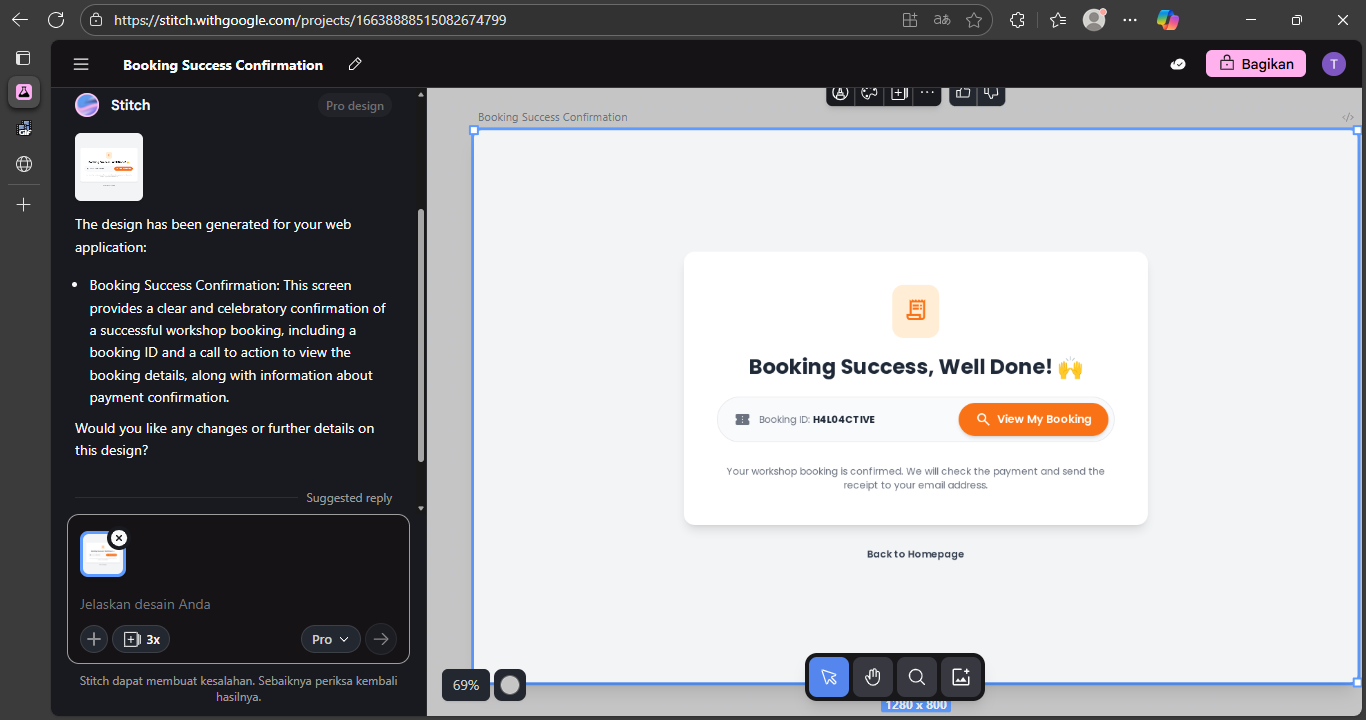Open the zoom search tool
This screenshot has height=720, width=1366.
tap(916, 677)
